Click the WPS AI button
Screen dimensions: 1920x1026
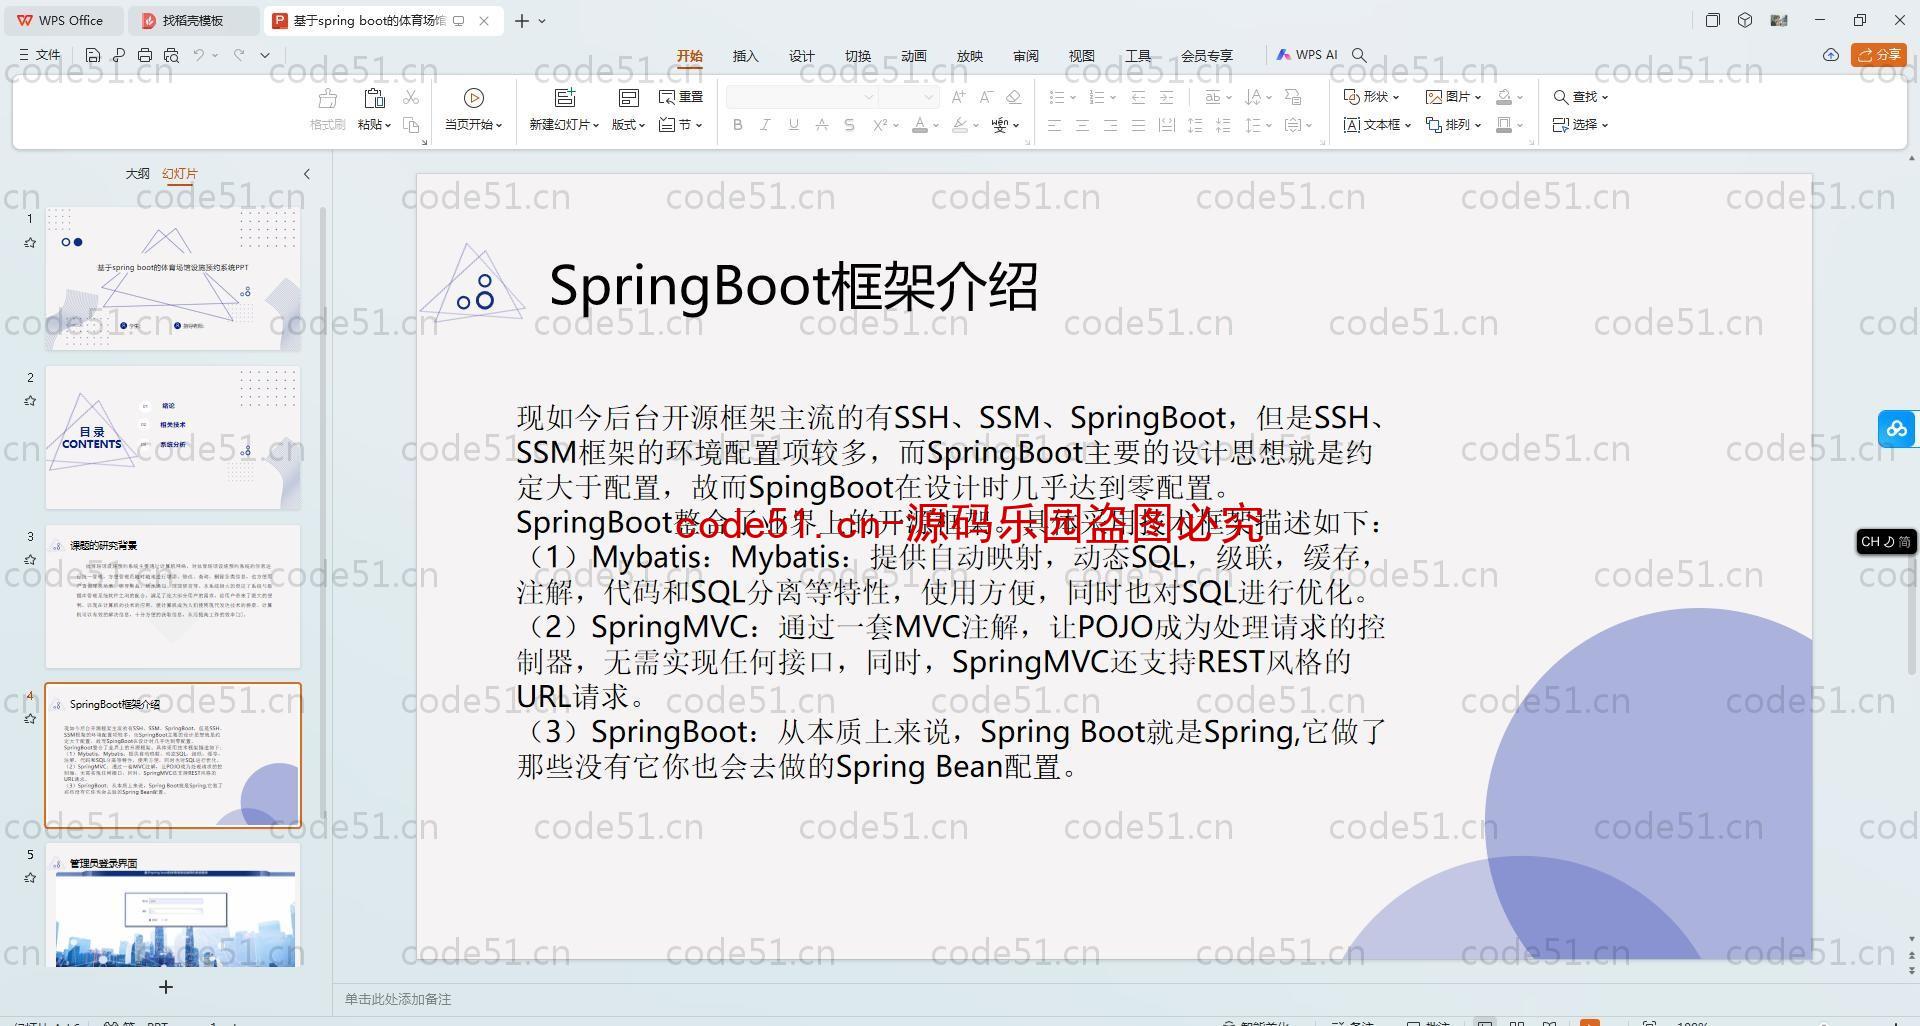pos(1307,55)
